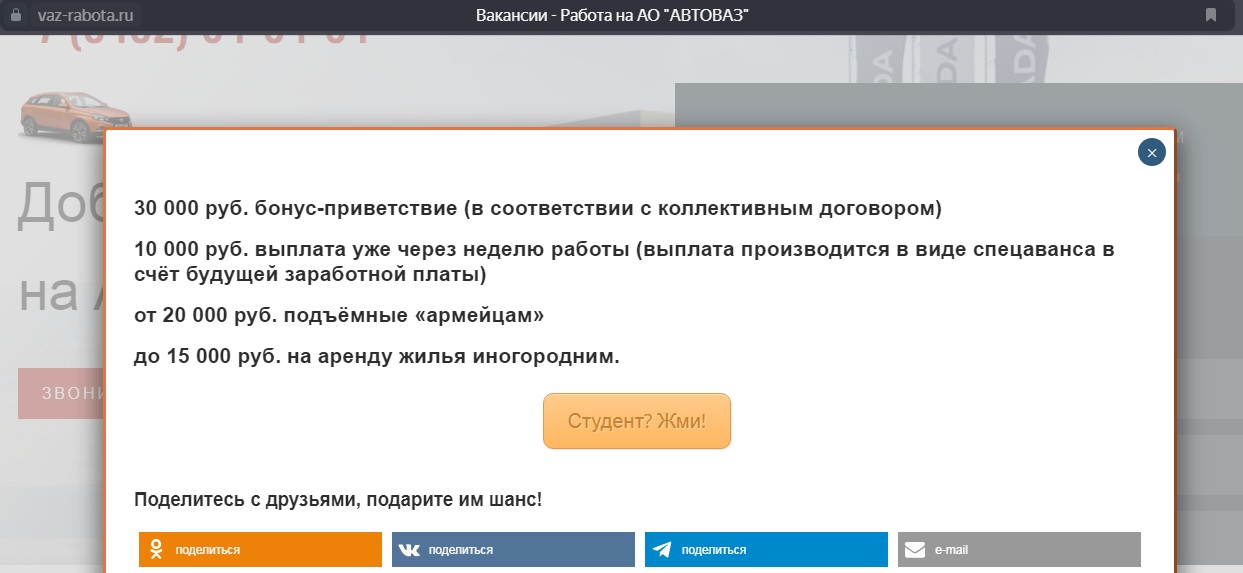Click text '30 000 руб. бонус-приветствие'

click(x=296, y=209)
